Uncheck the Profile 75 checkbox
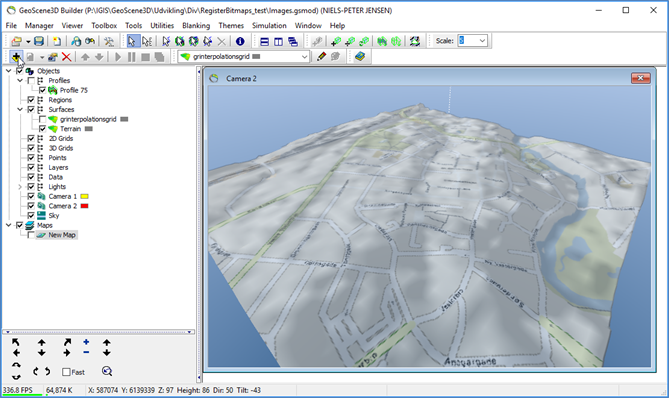 coord(42,90)
